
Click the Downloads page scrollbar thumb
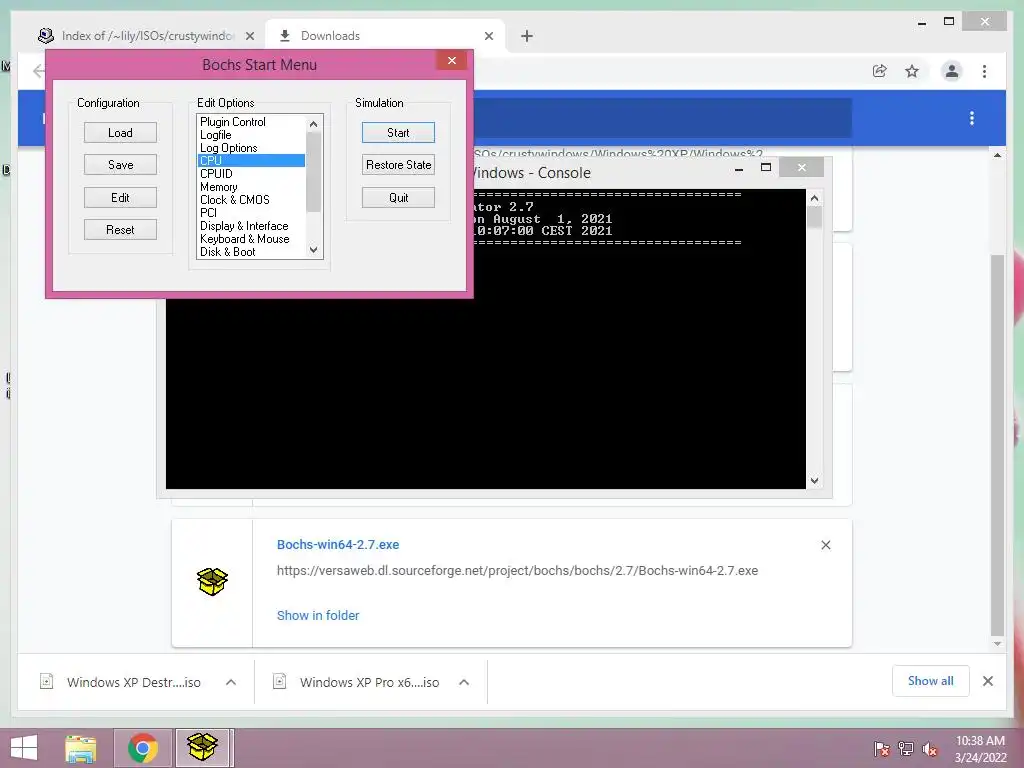coord(997,445)
